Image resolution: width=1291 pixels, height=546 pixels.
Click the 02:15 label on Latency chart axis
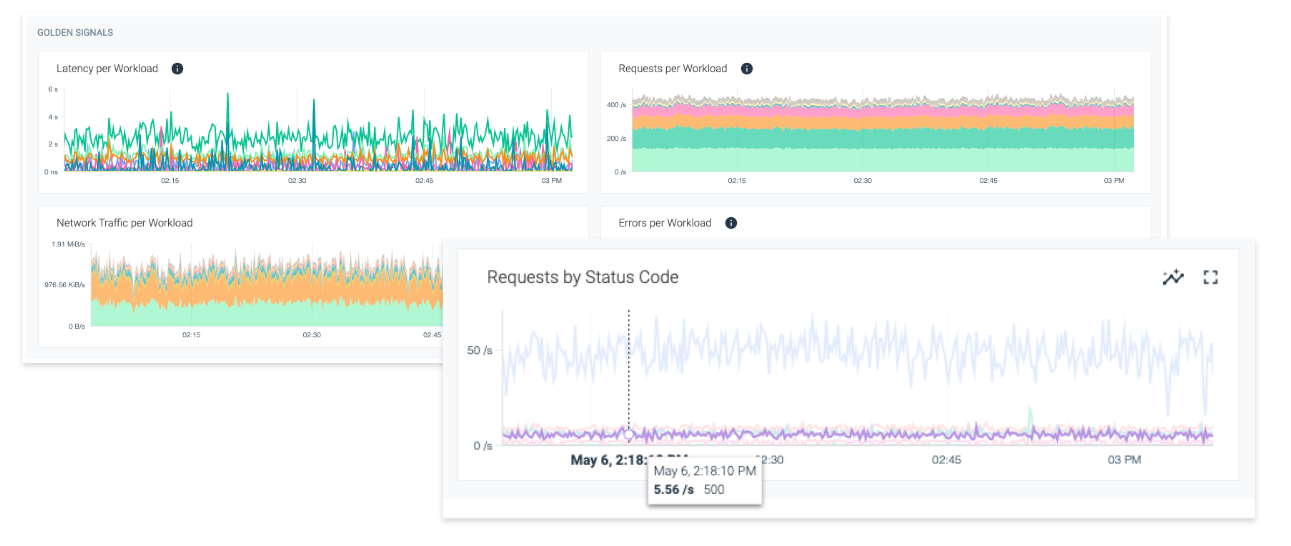[x=170, y=181]
